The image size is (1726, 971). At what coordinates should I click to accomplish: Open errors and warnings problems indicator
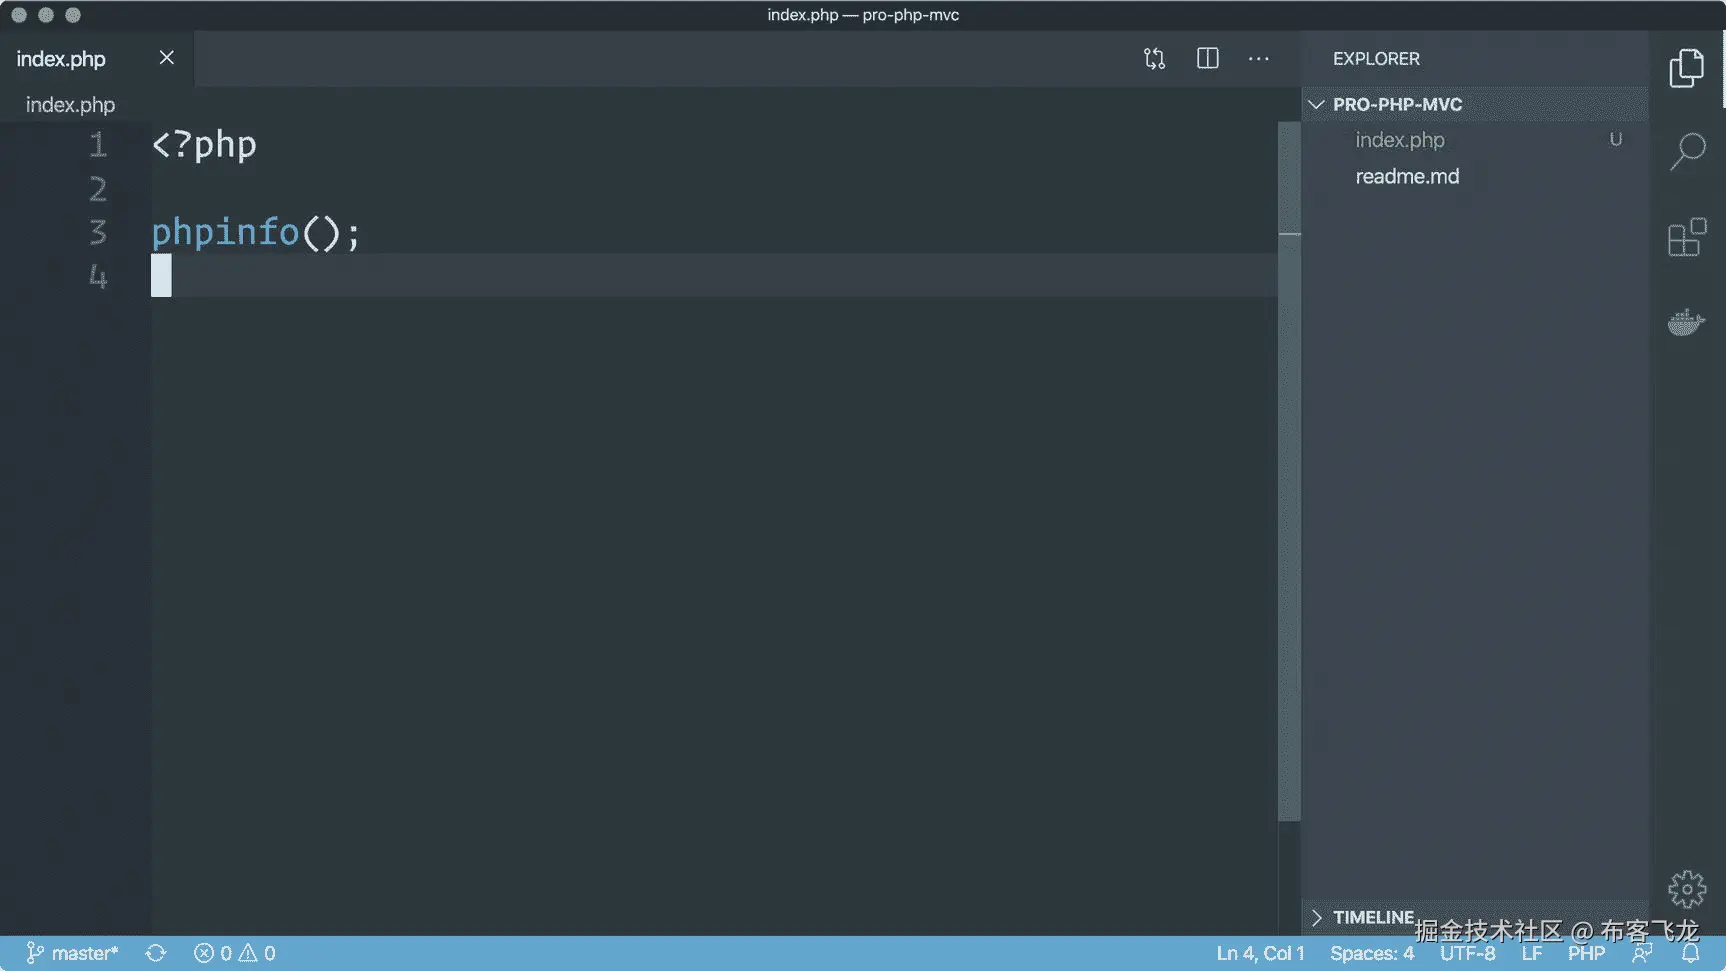[235, 953]
